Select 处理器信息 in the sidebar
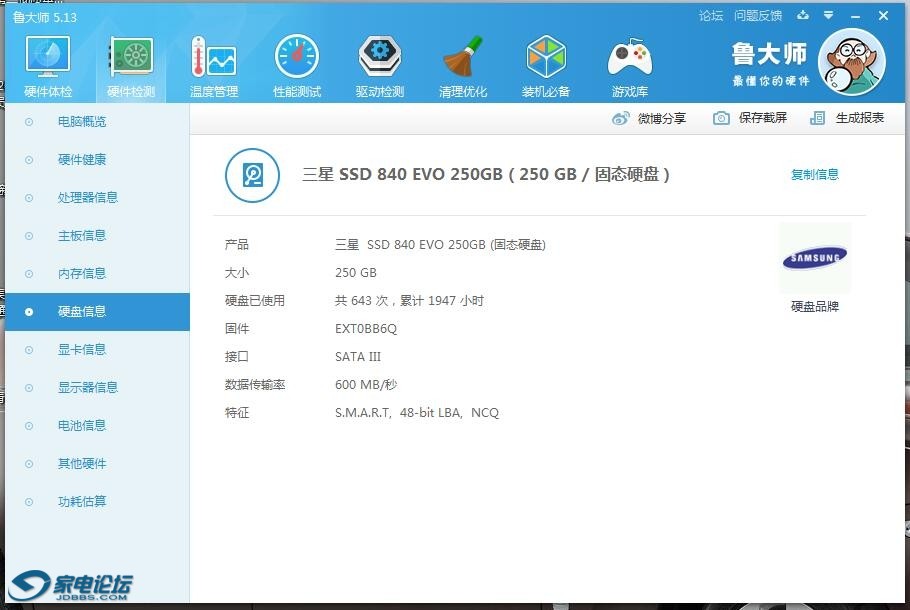910x610 pixels. pos(98,198)
